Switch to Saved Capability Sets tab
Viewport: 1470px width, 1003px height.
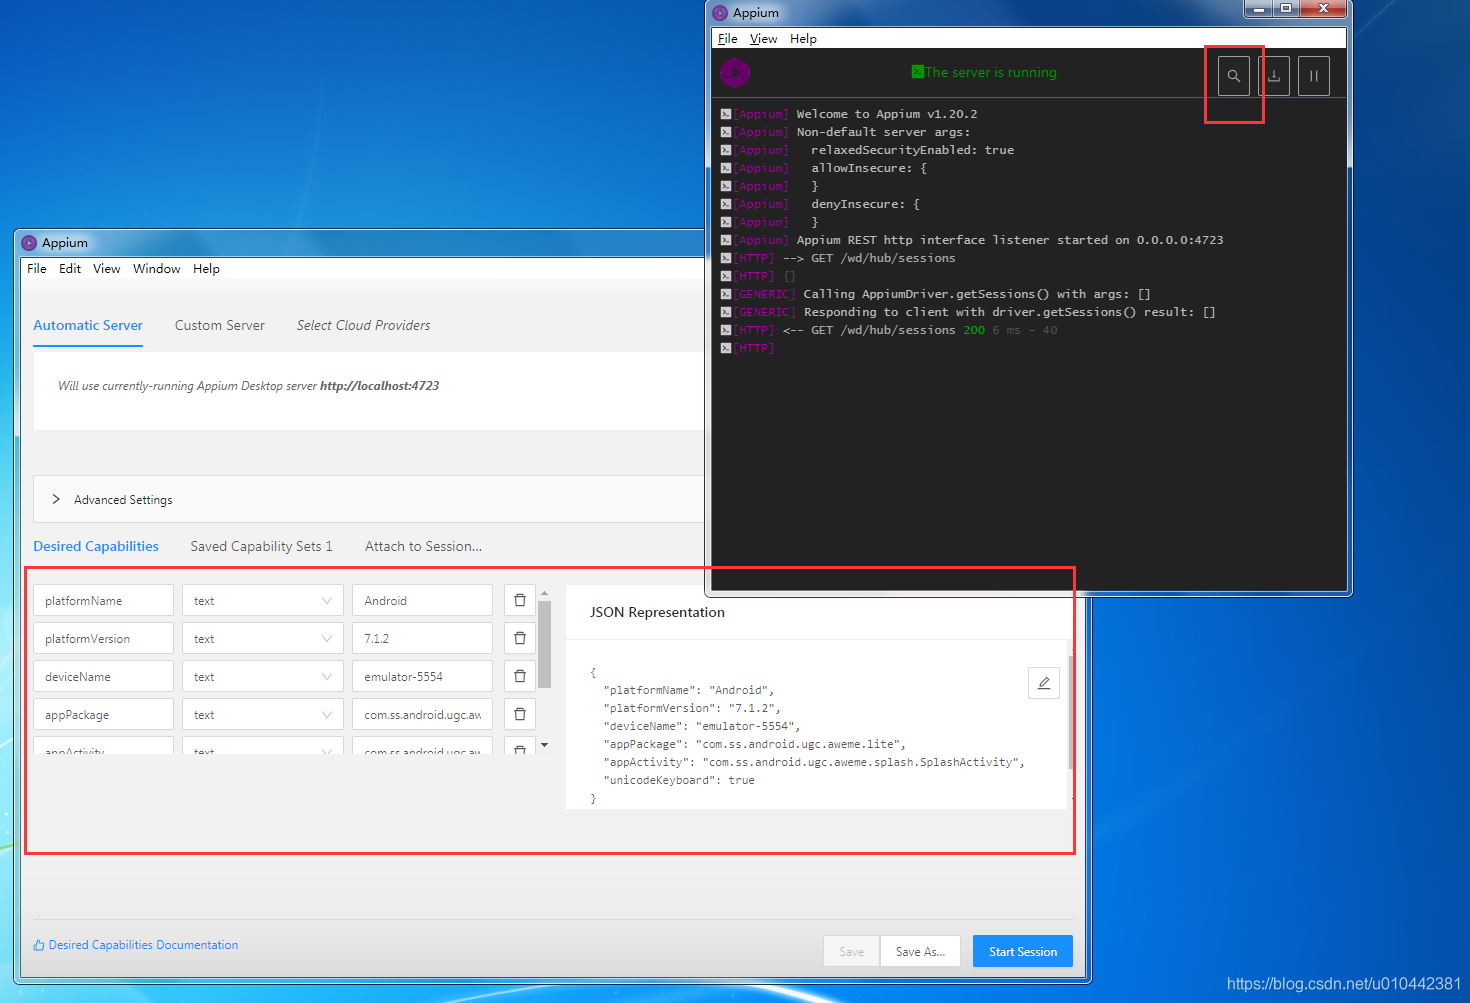(261, 546)
